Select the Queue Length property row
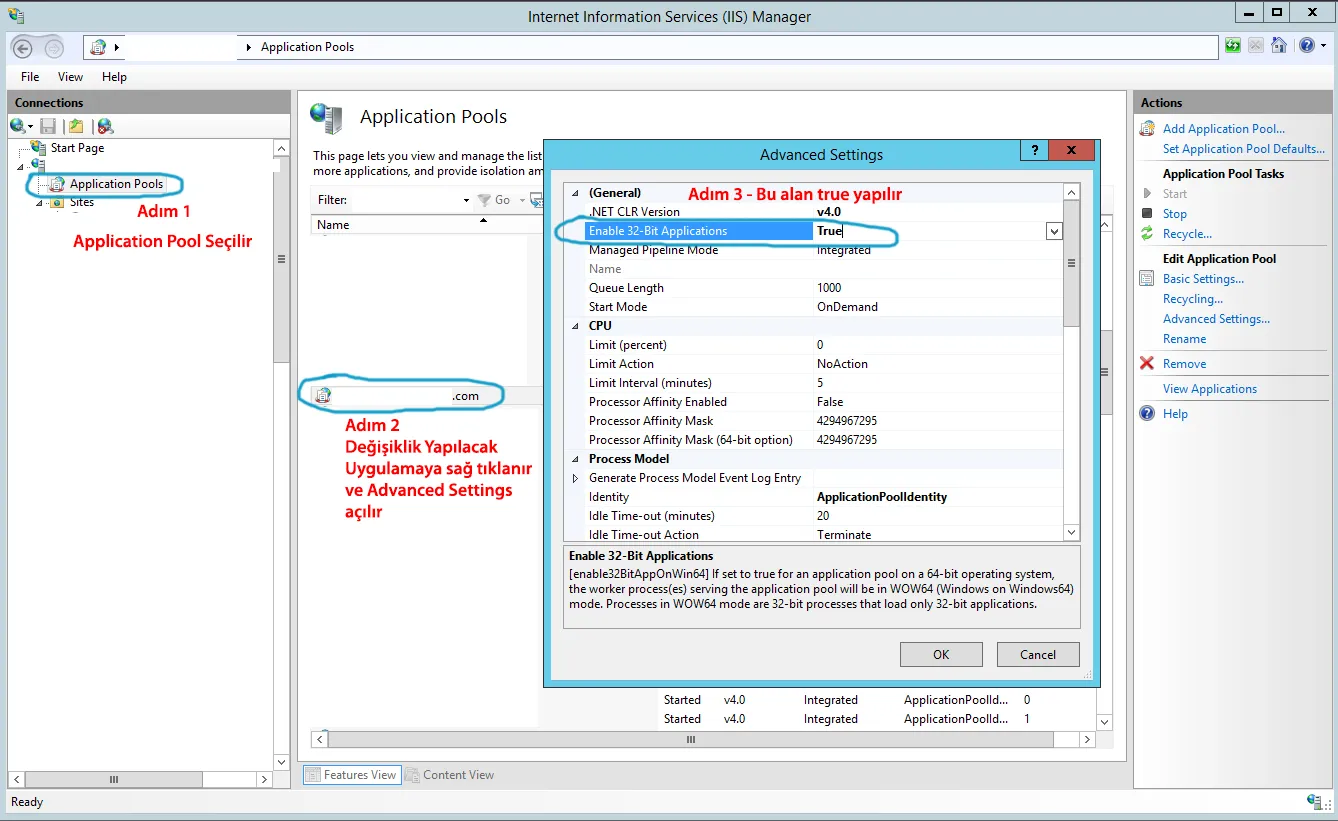 click(x=814, y=288)
